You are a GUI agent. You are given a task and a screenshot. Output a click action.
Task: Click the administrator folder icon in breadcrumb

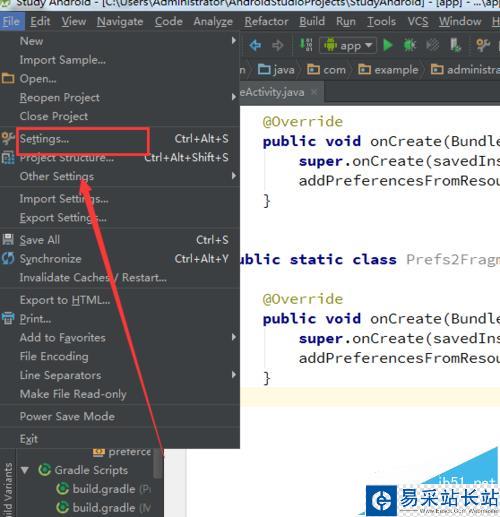[x=437, y=70]
